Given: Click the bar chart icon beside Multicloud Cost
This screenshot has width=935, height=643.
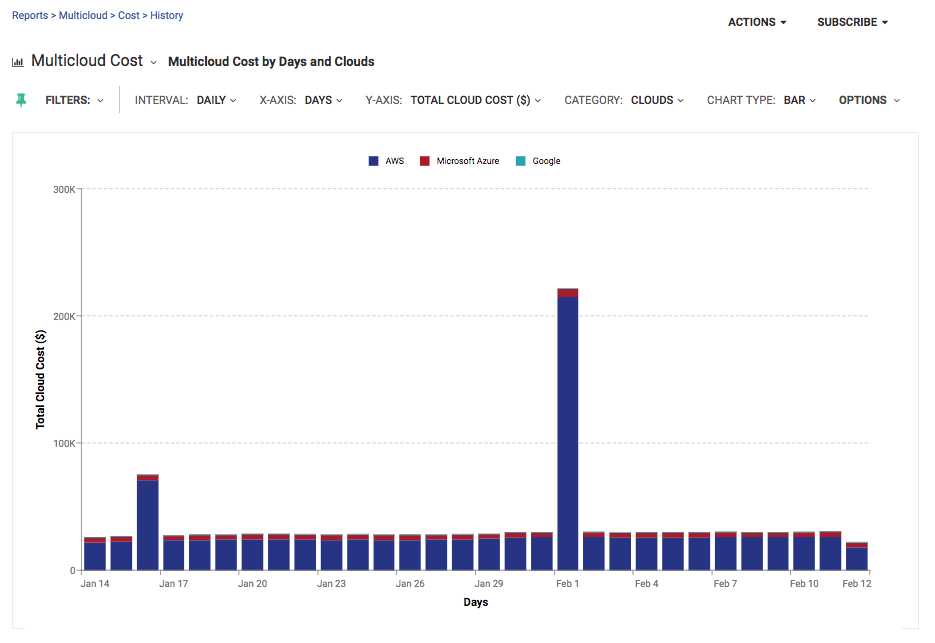Looking at the screenshot, I should click(17, 61).
